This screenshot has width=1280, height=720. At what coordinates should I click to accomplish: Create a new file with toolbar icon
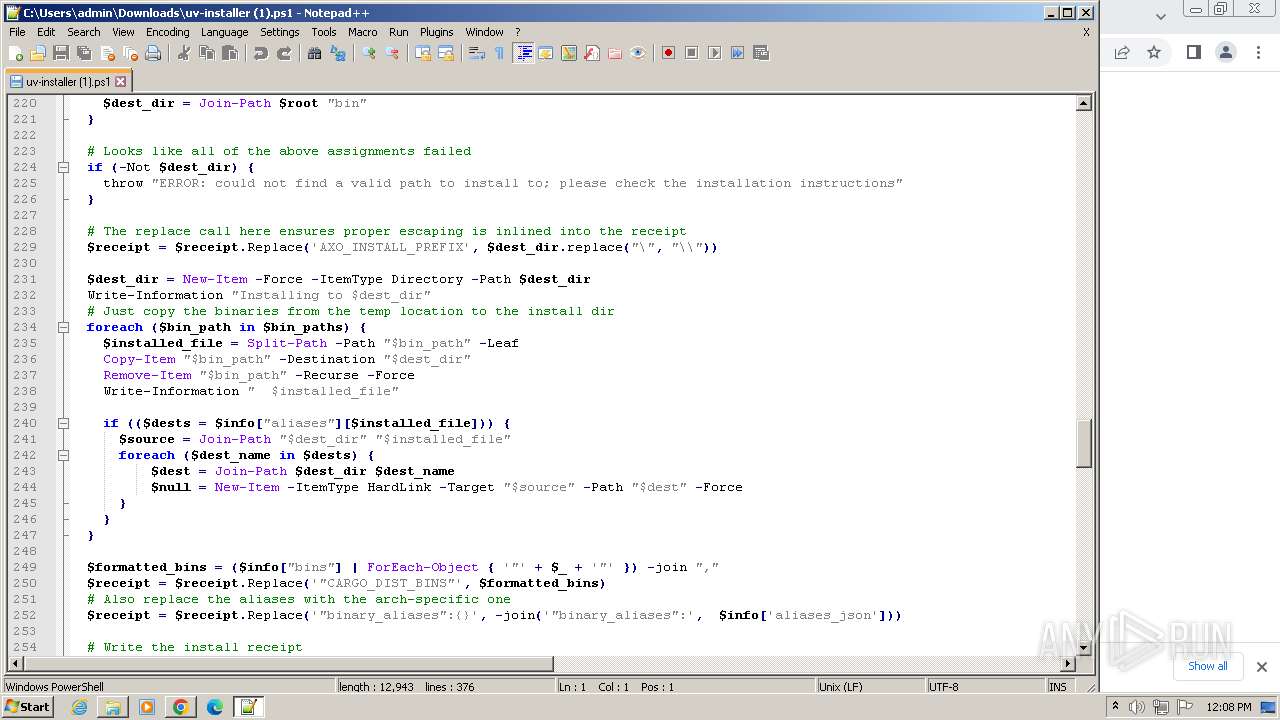pyautogui.click(x=16, y=53)
